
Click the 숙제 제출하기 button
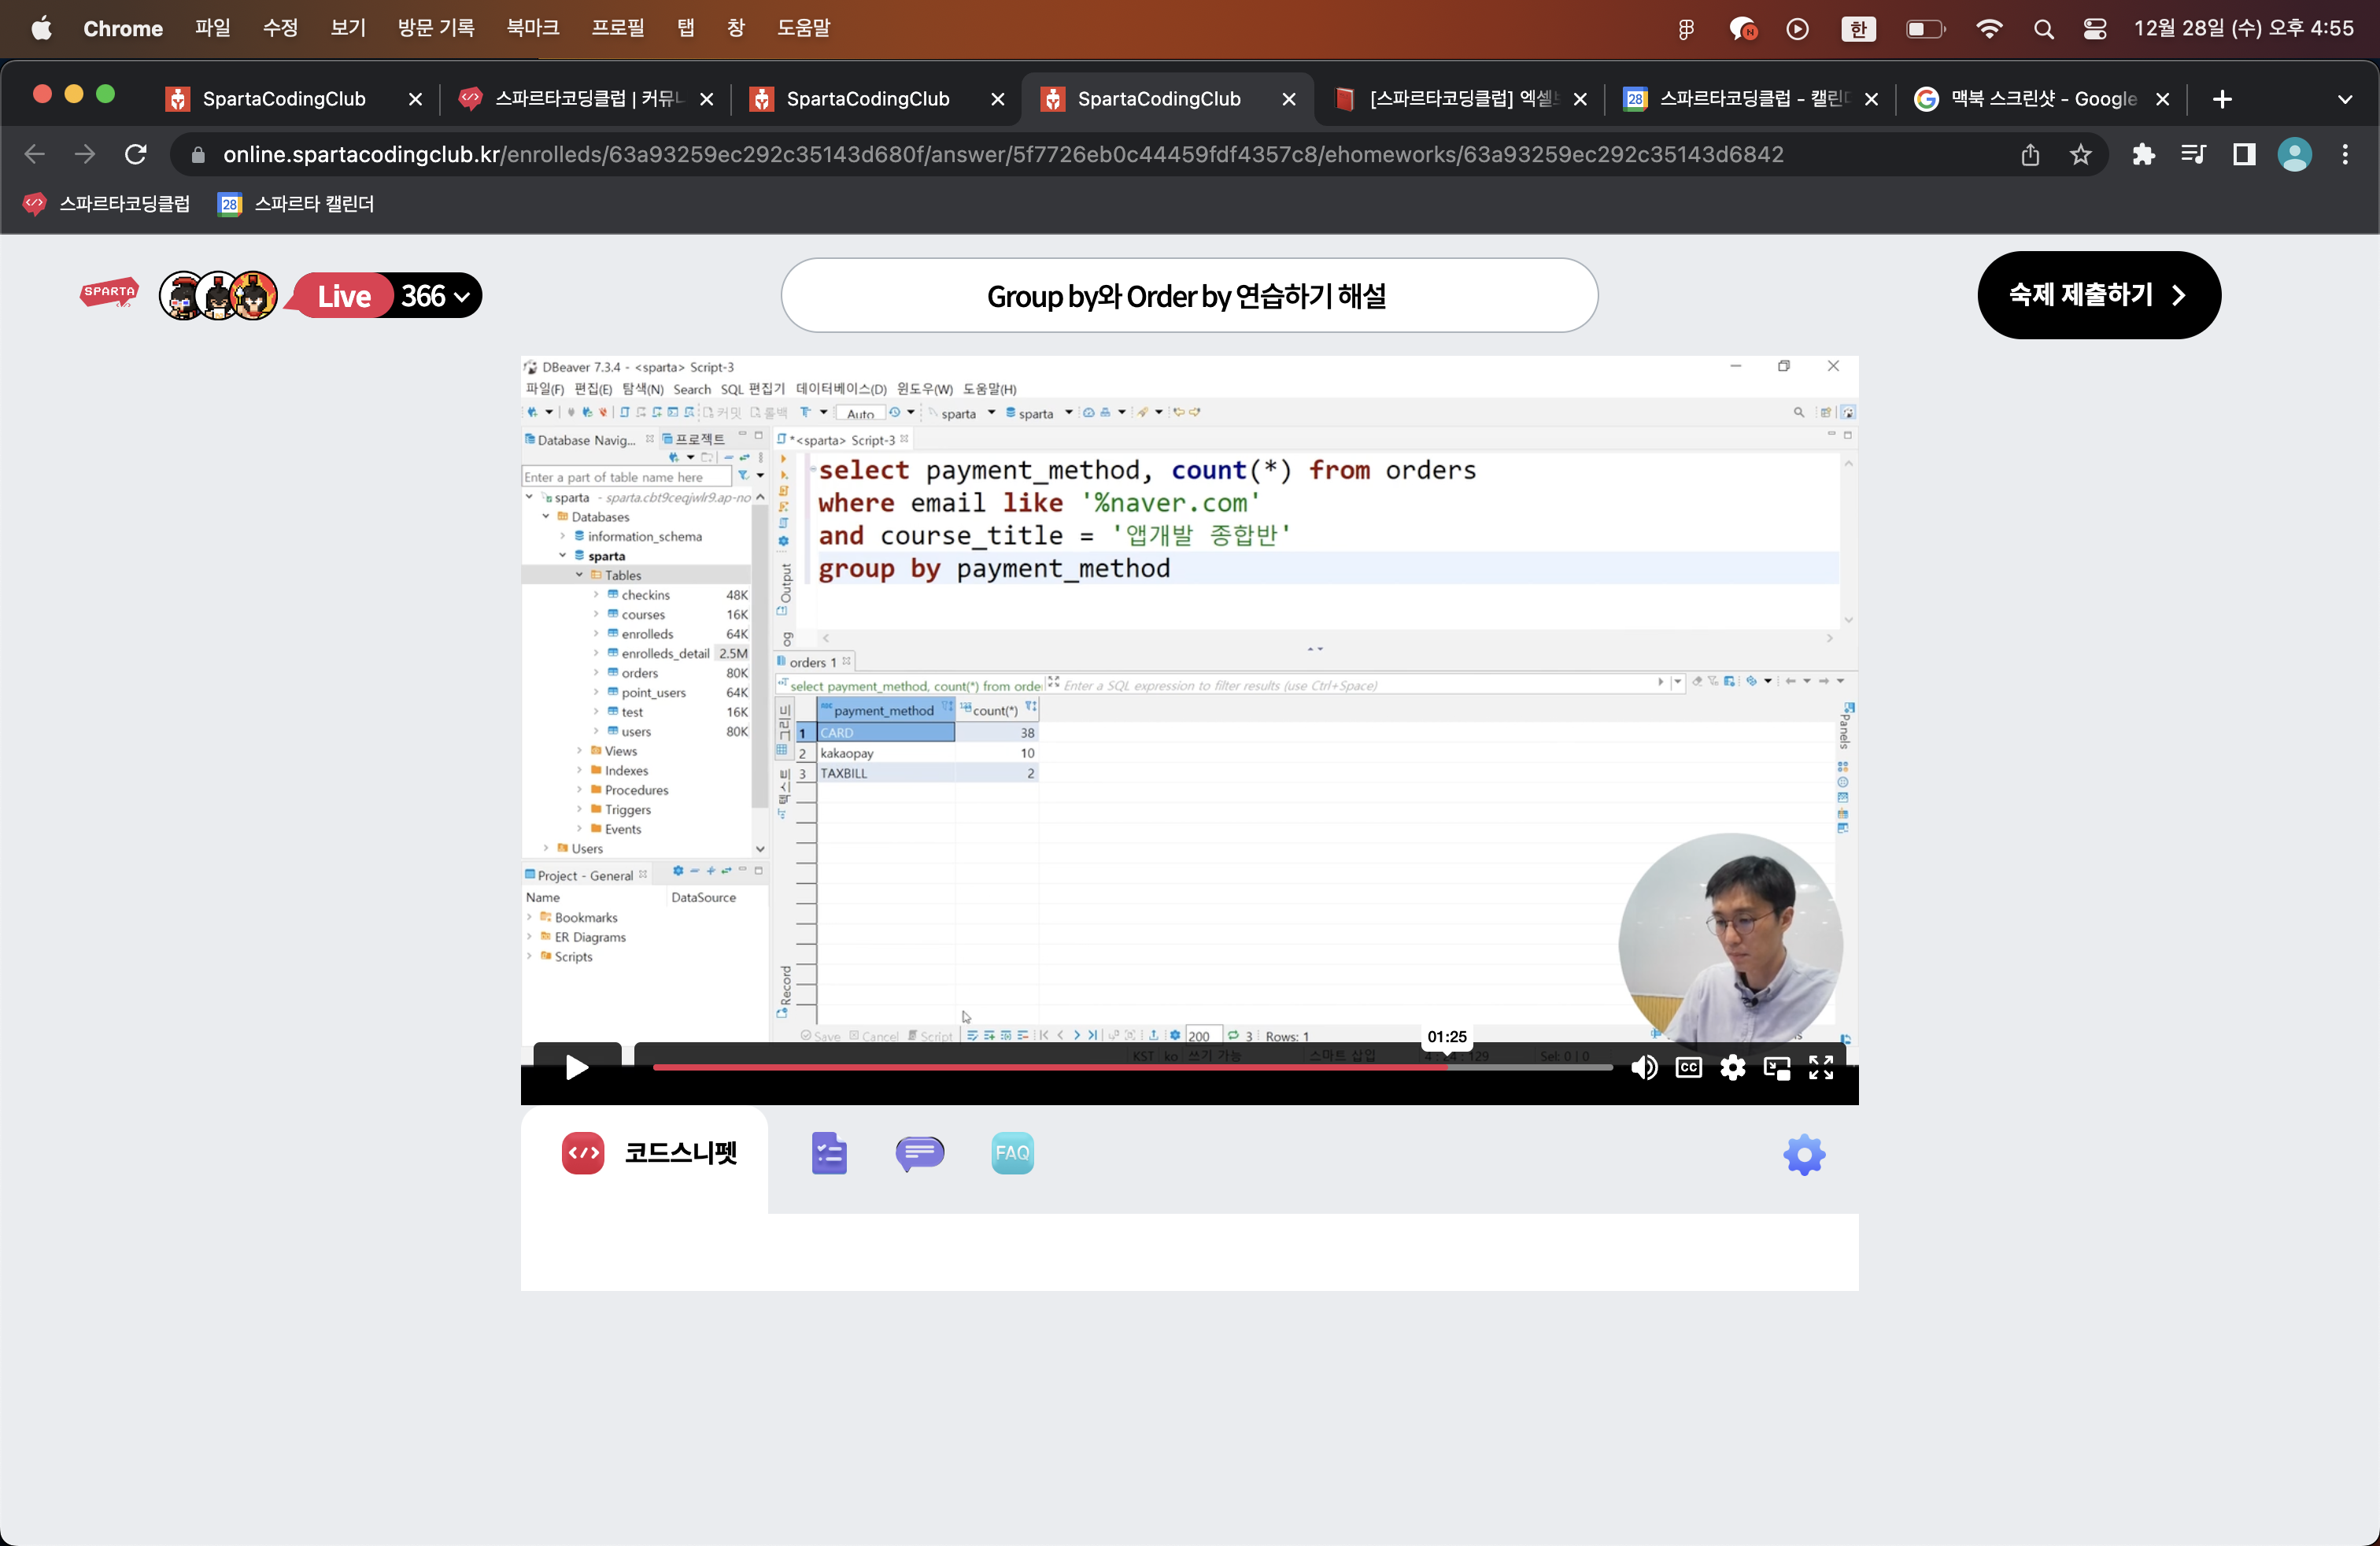point(2099,295)
